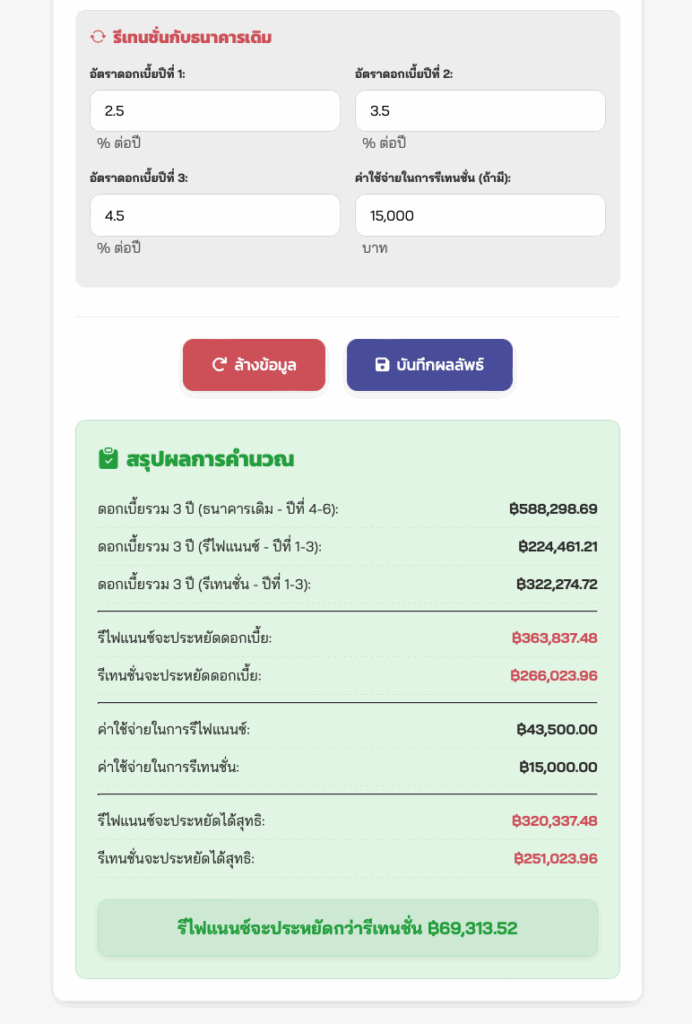Viewport: 692px width, 1024px height.
Task: Click the sync icon beside the รีเทนชั่นกับธนาคารเดิม heading
Action: point(98,37)
